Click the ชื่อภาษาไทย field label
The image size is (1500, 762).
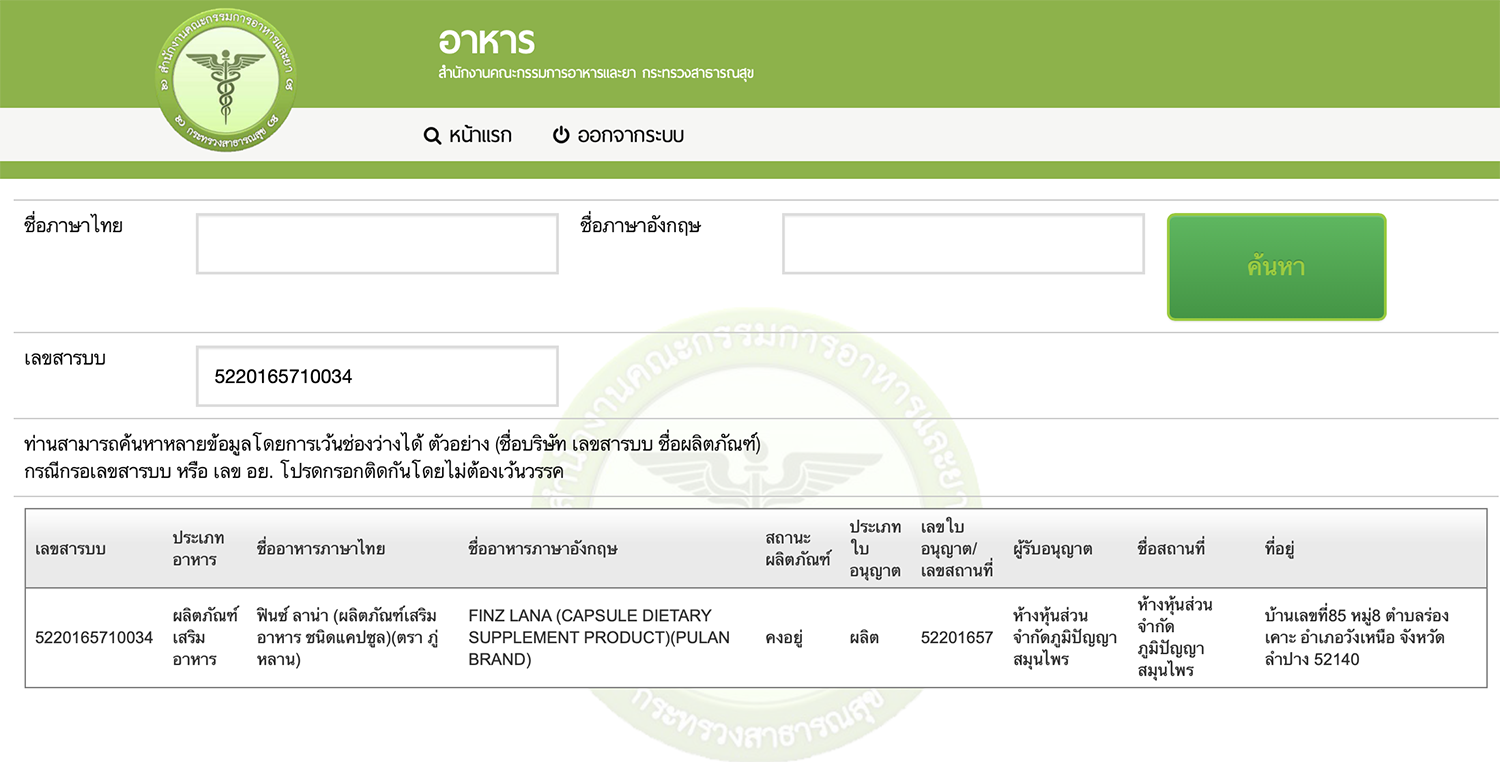tap(73, 226)
